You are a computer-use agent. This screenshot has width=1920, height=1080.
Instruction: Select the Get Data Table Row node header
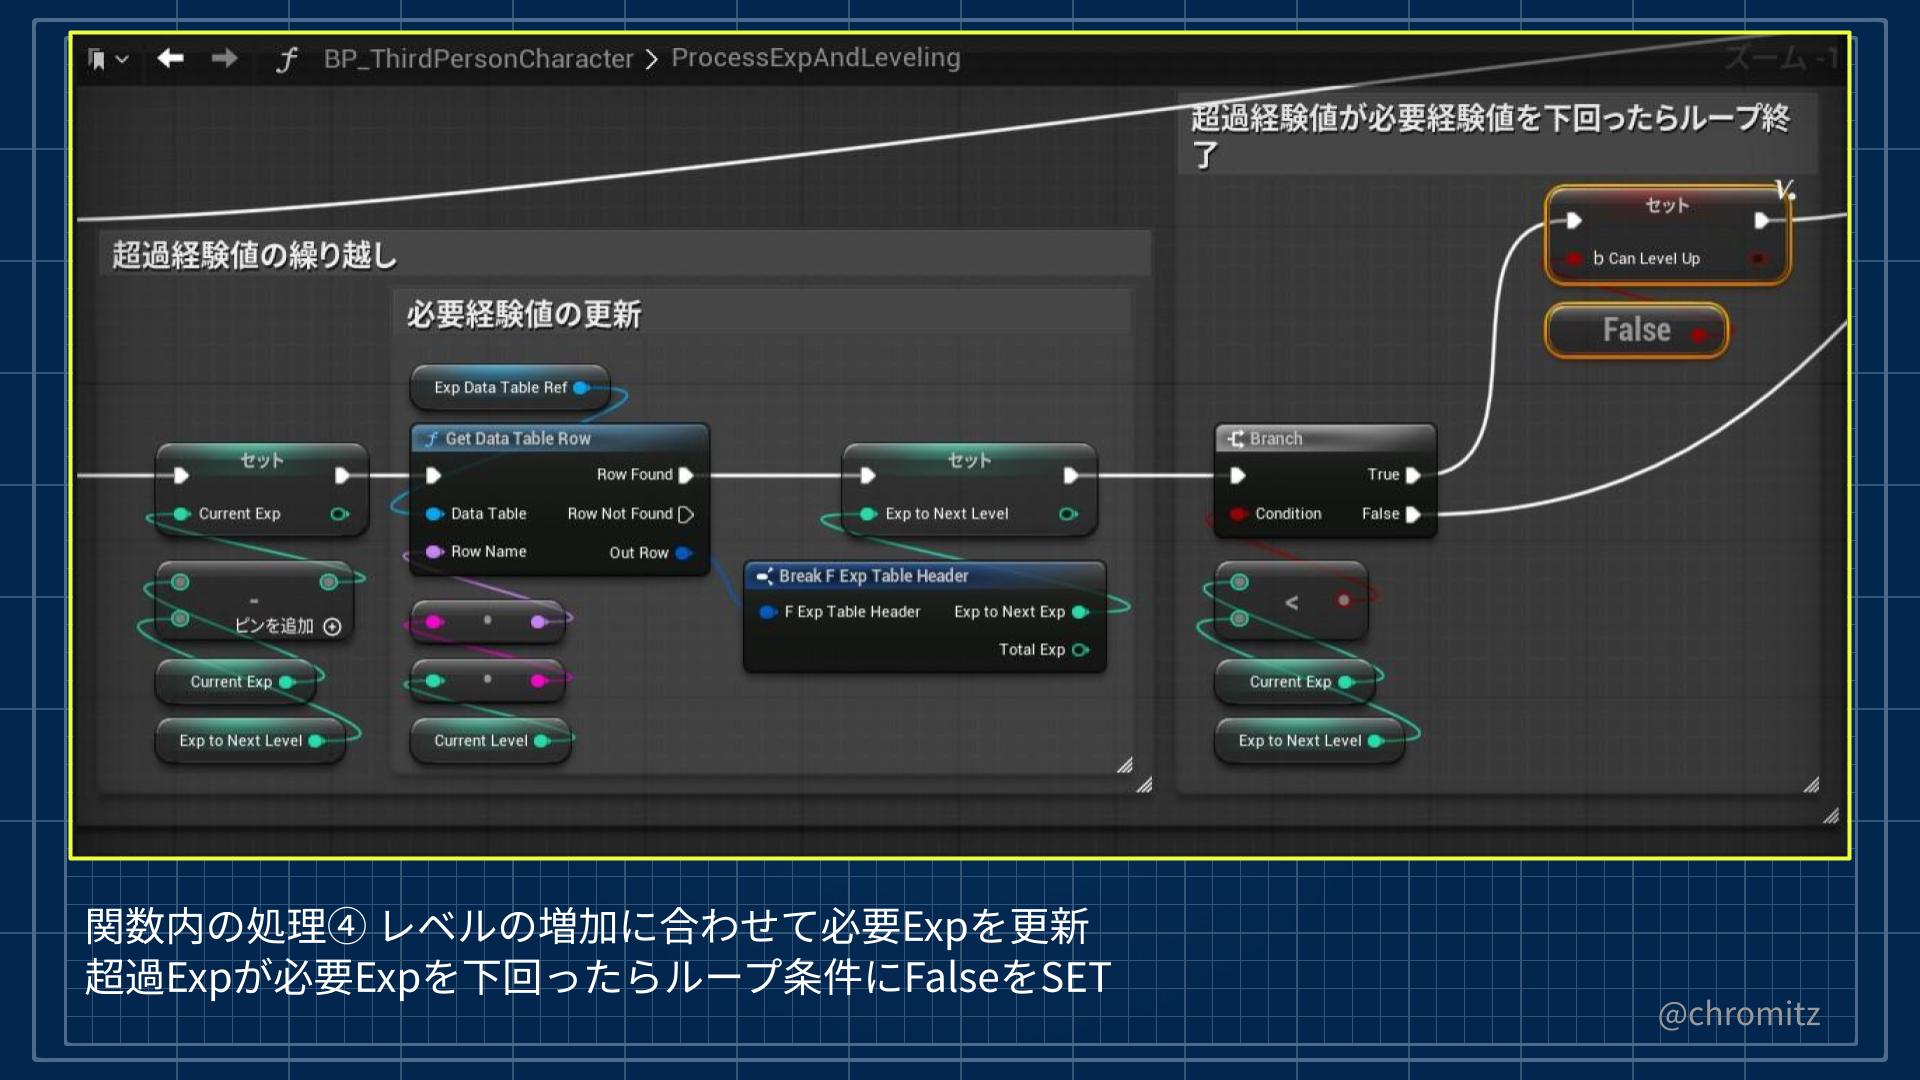point(559,438)
